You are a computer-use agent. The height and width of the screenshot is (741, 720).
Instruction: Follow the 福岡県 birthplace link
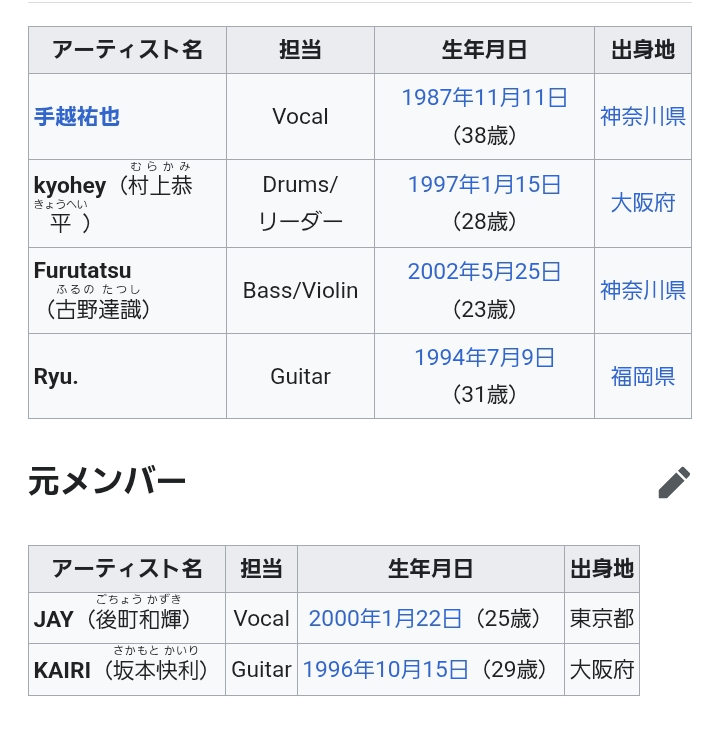(x=643, y=376)
